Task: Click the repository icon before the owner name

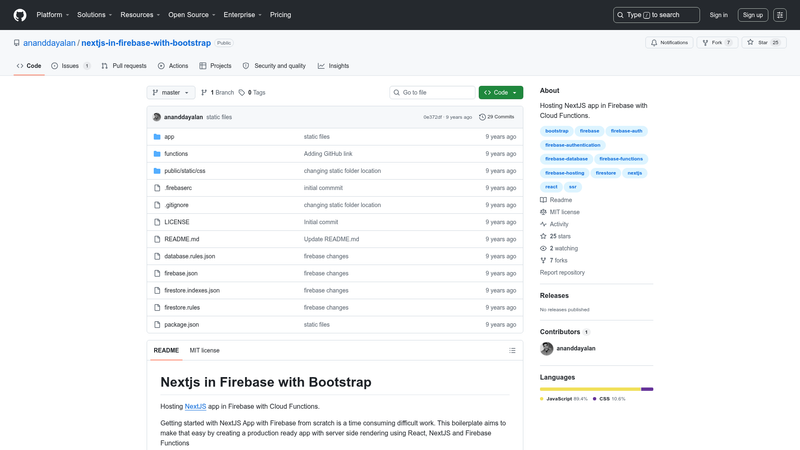Action: pos(17,43)
